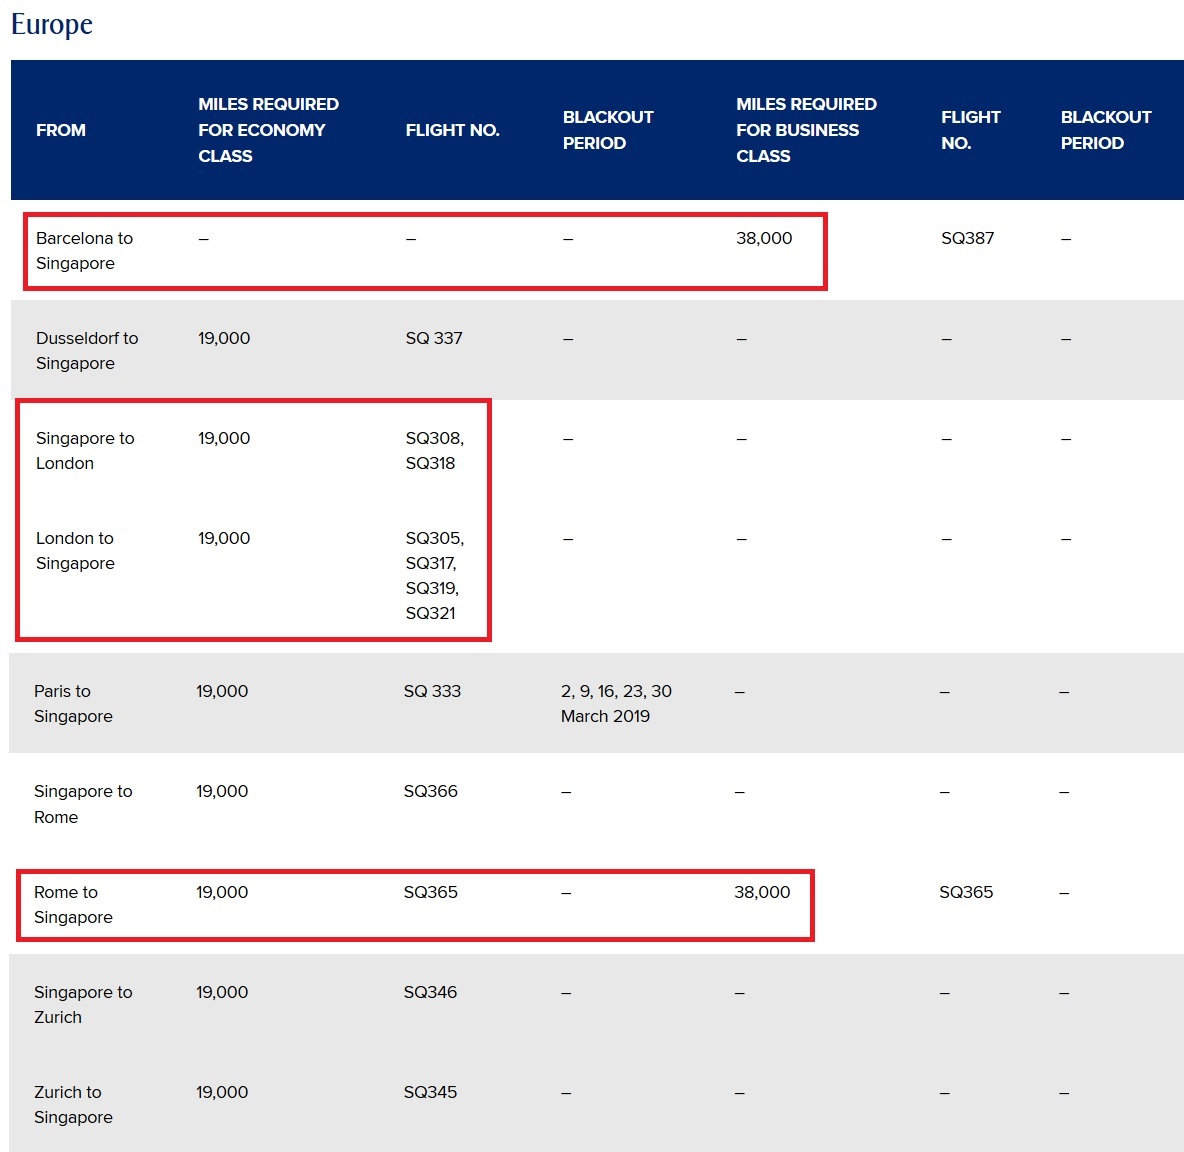
Task: Click the Singapore to London route
Action: (85, 451)
